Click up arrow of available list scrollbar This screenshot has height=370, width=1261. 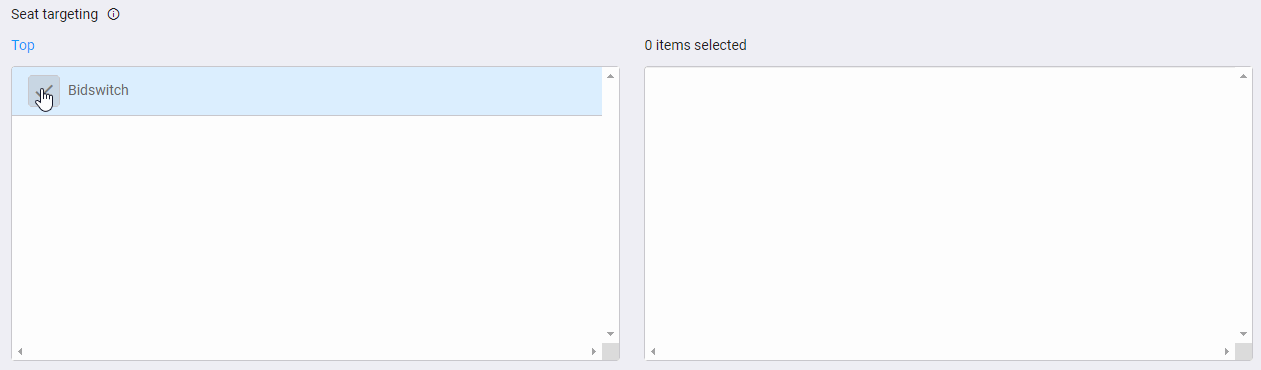(610, 76)
